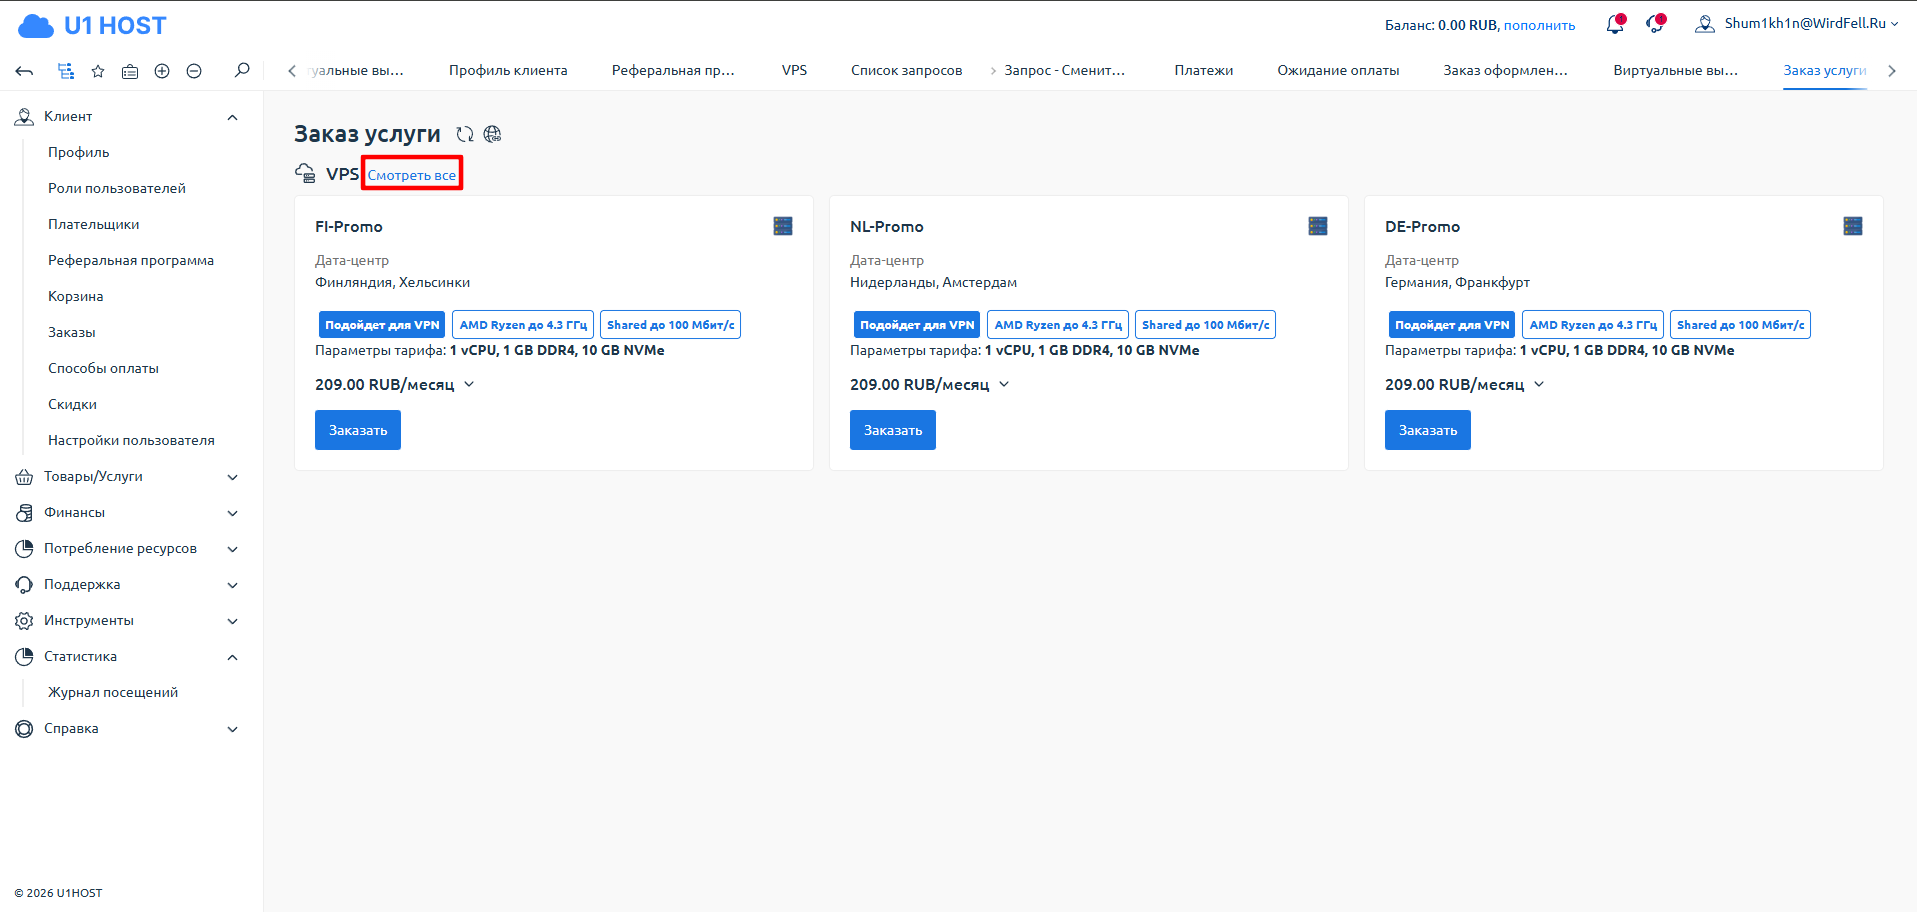Open the Shum1kh1n@WirdFell.Ru account menu

(x=1811, y=23)
